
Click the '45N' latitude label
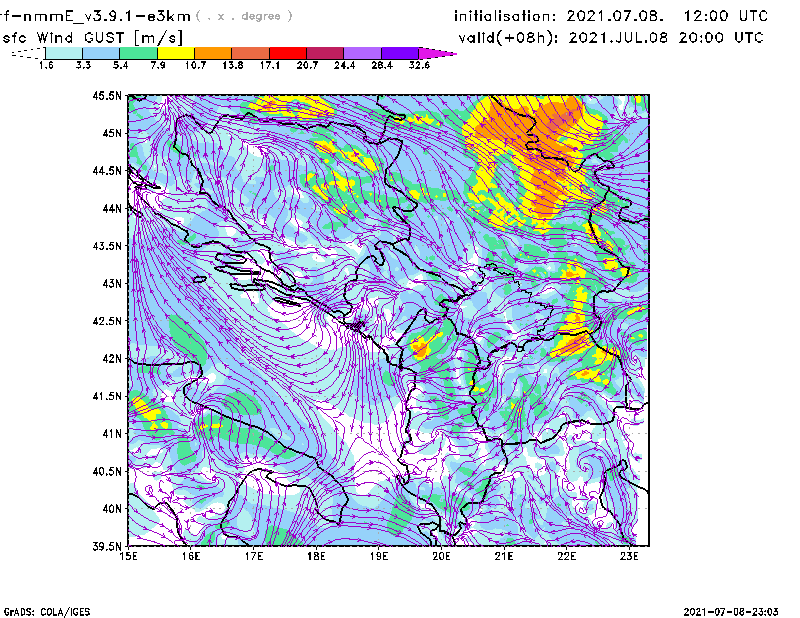112,133
